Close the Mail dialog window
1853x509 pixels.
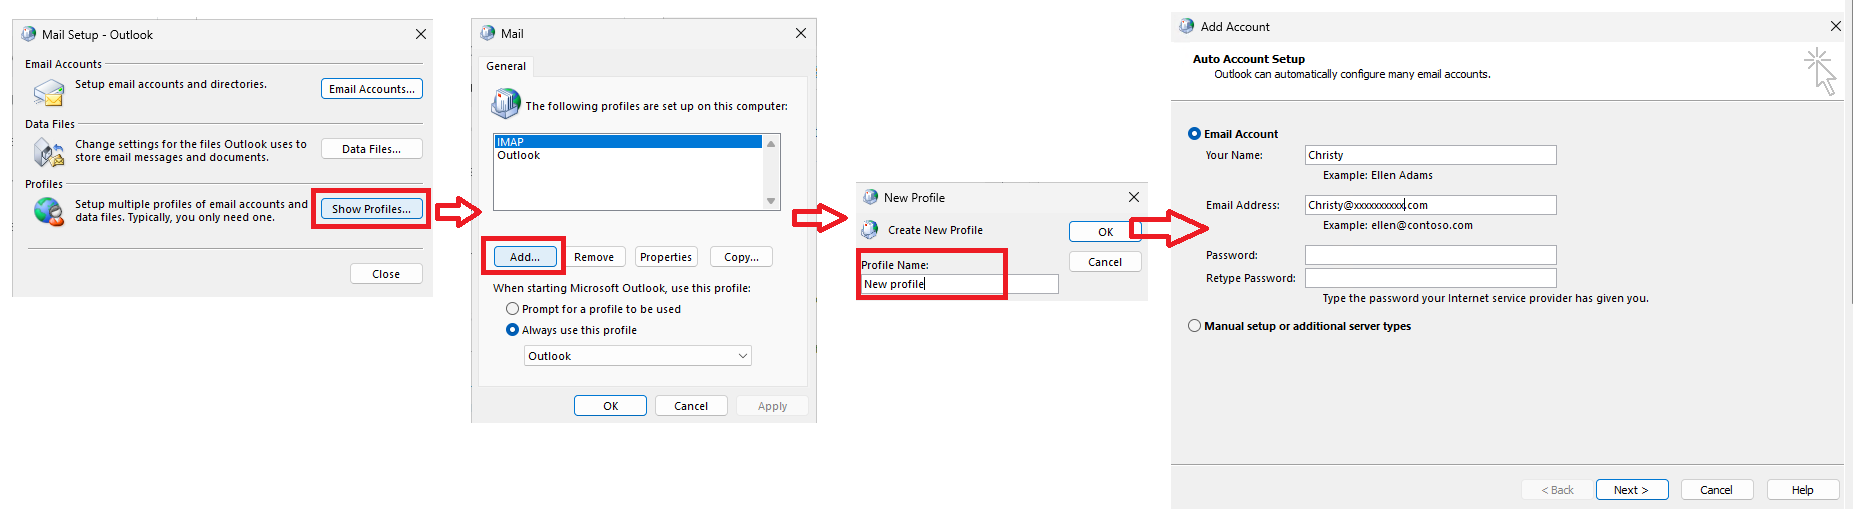click(x=801, y=33)
